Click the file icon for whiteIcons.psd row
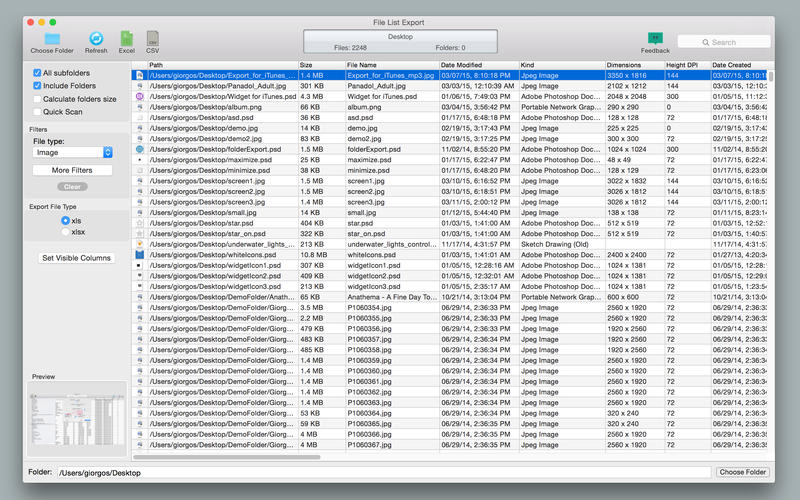 tap(139, 254)
